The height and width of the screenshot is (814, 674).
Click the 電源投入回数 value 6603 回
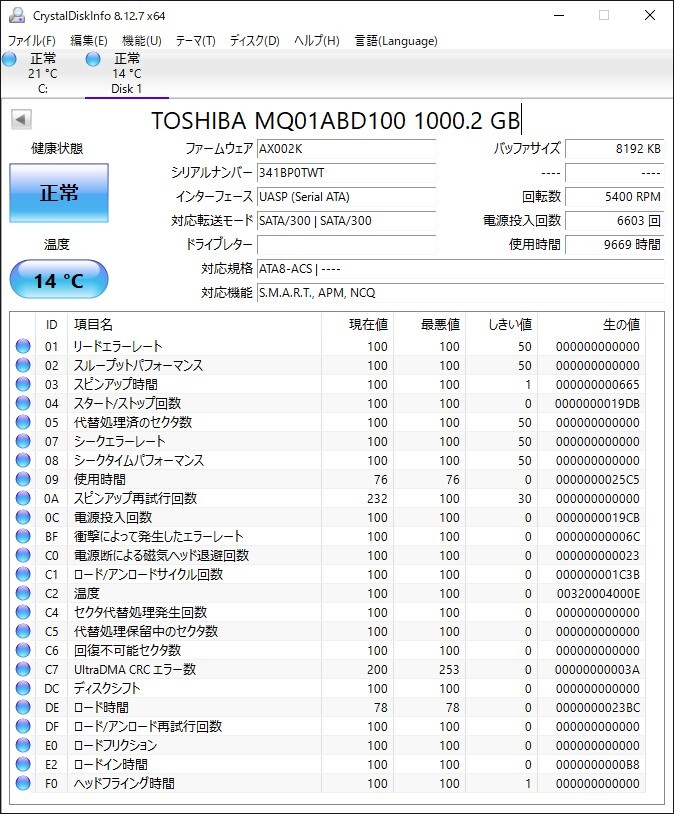[x=614, y=221]
